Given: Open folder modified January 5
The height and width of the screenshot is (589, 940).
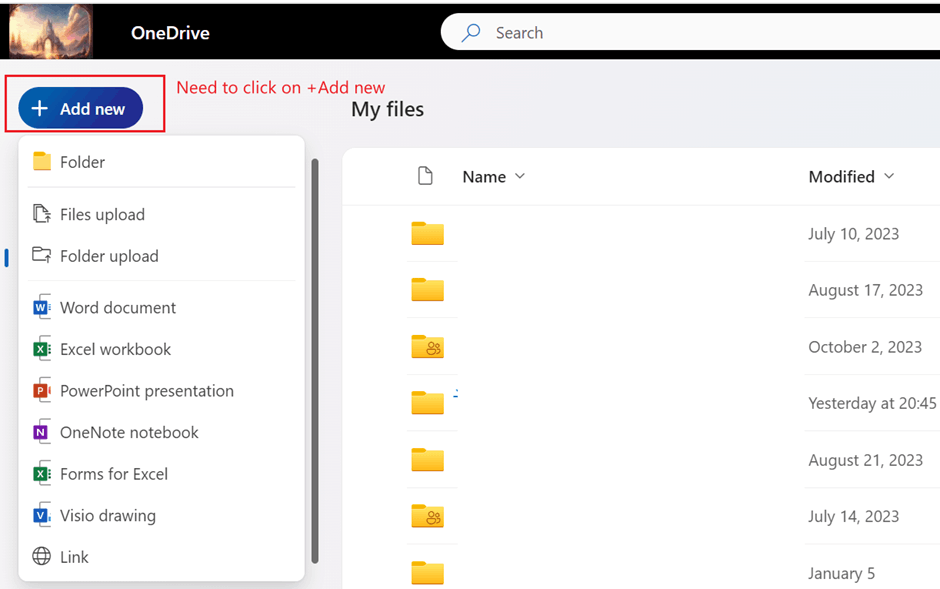Looking at the screenshot, I should [x=427, y=573].
